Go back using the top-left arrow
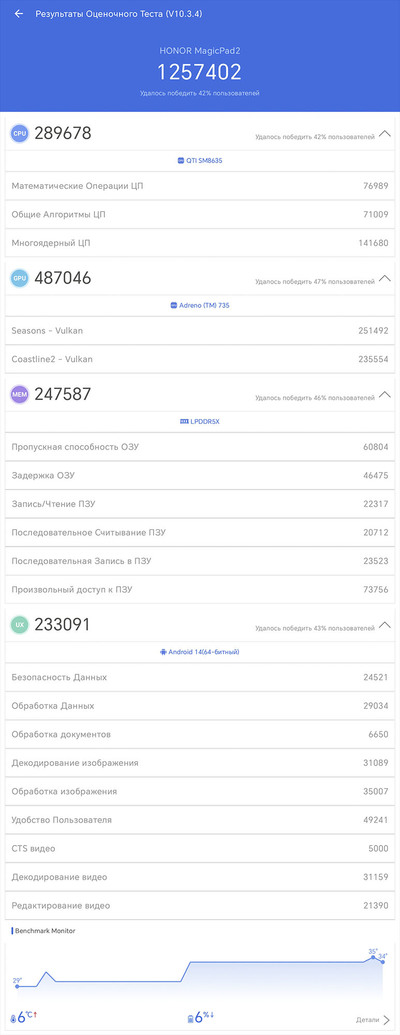This screenshot has height=1035, width=400. (x=19, y=14)
